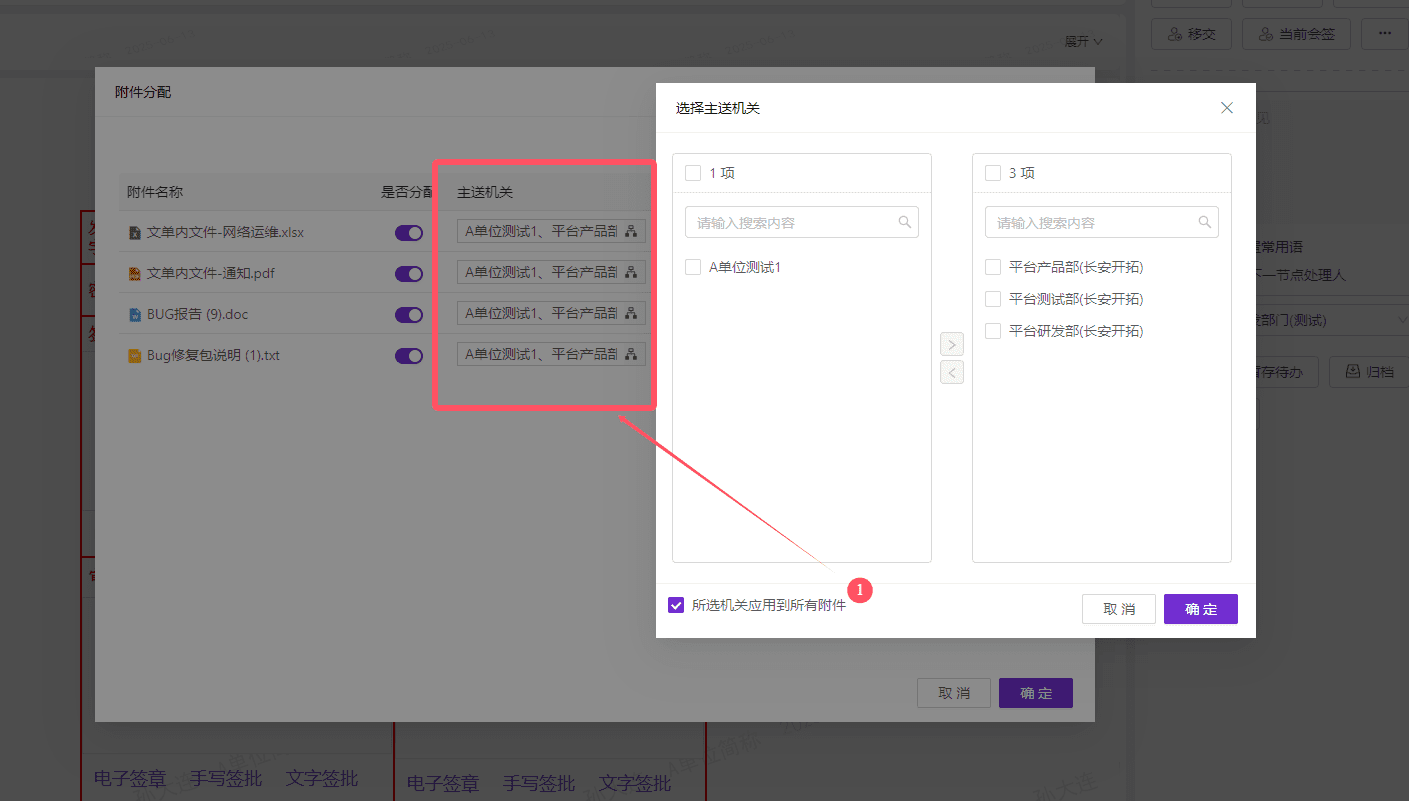Open org picker icon for BUG报告 (9).doc row

click(x=631, y=313)
